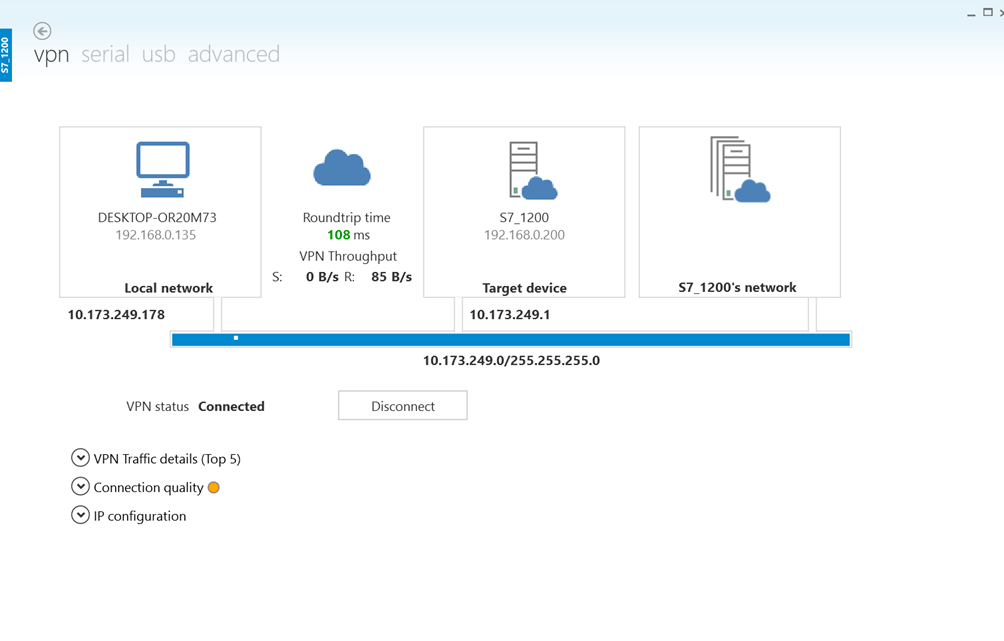1004x641 pixels.
Task: Switch to the advanced tab
Action: pos(234,54)
